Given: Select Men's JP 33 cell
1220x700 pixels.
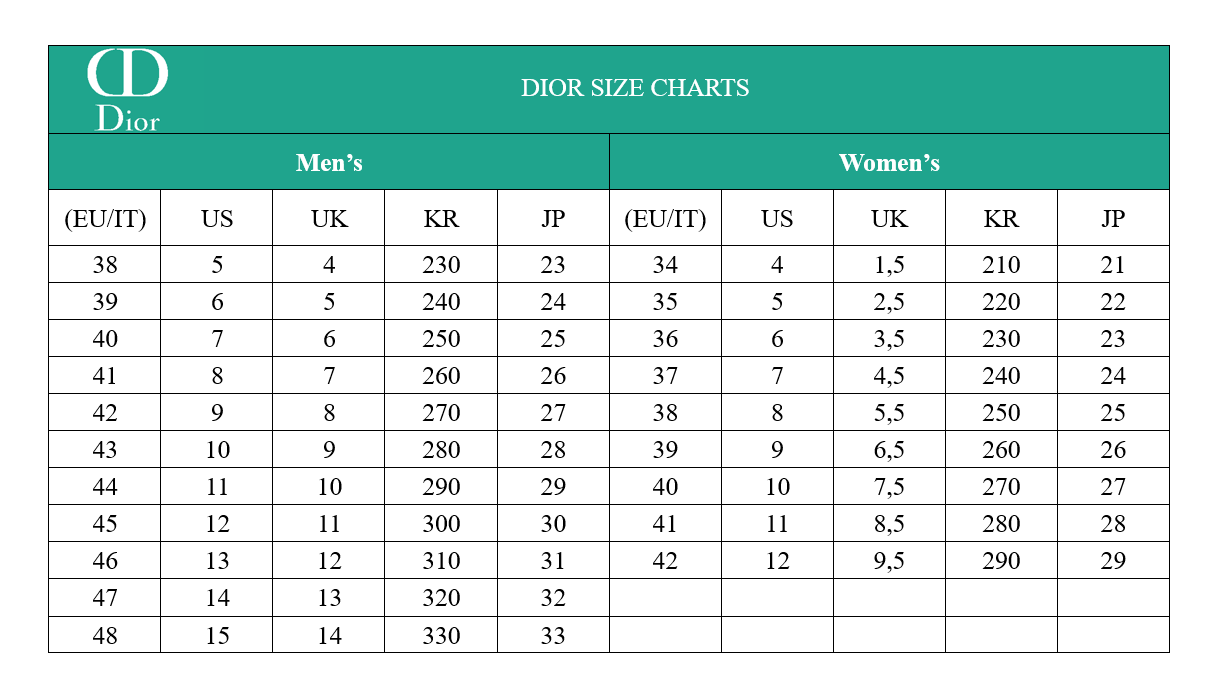Looking at the screenshot, I should click(x=553, y=635).
